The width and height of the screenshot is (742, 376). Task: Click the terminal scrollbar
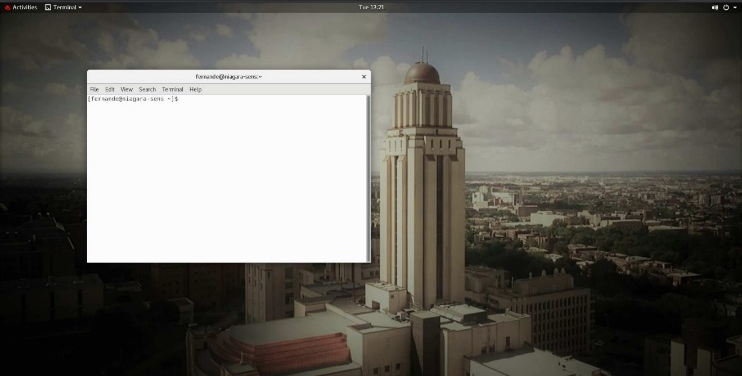[x=369, y=178]
